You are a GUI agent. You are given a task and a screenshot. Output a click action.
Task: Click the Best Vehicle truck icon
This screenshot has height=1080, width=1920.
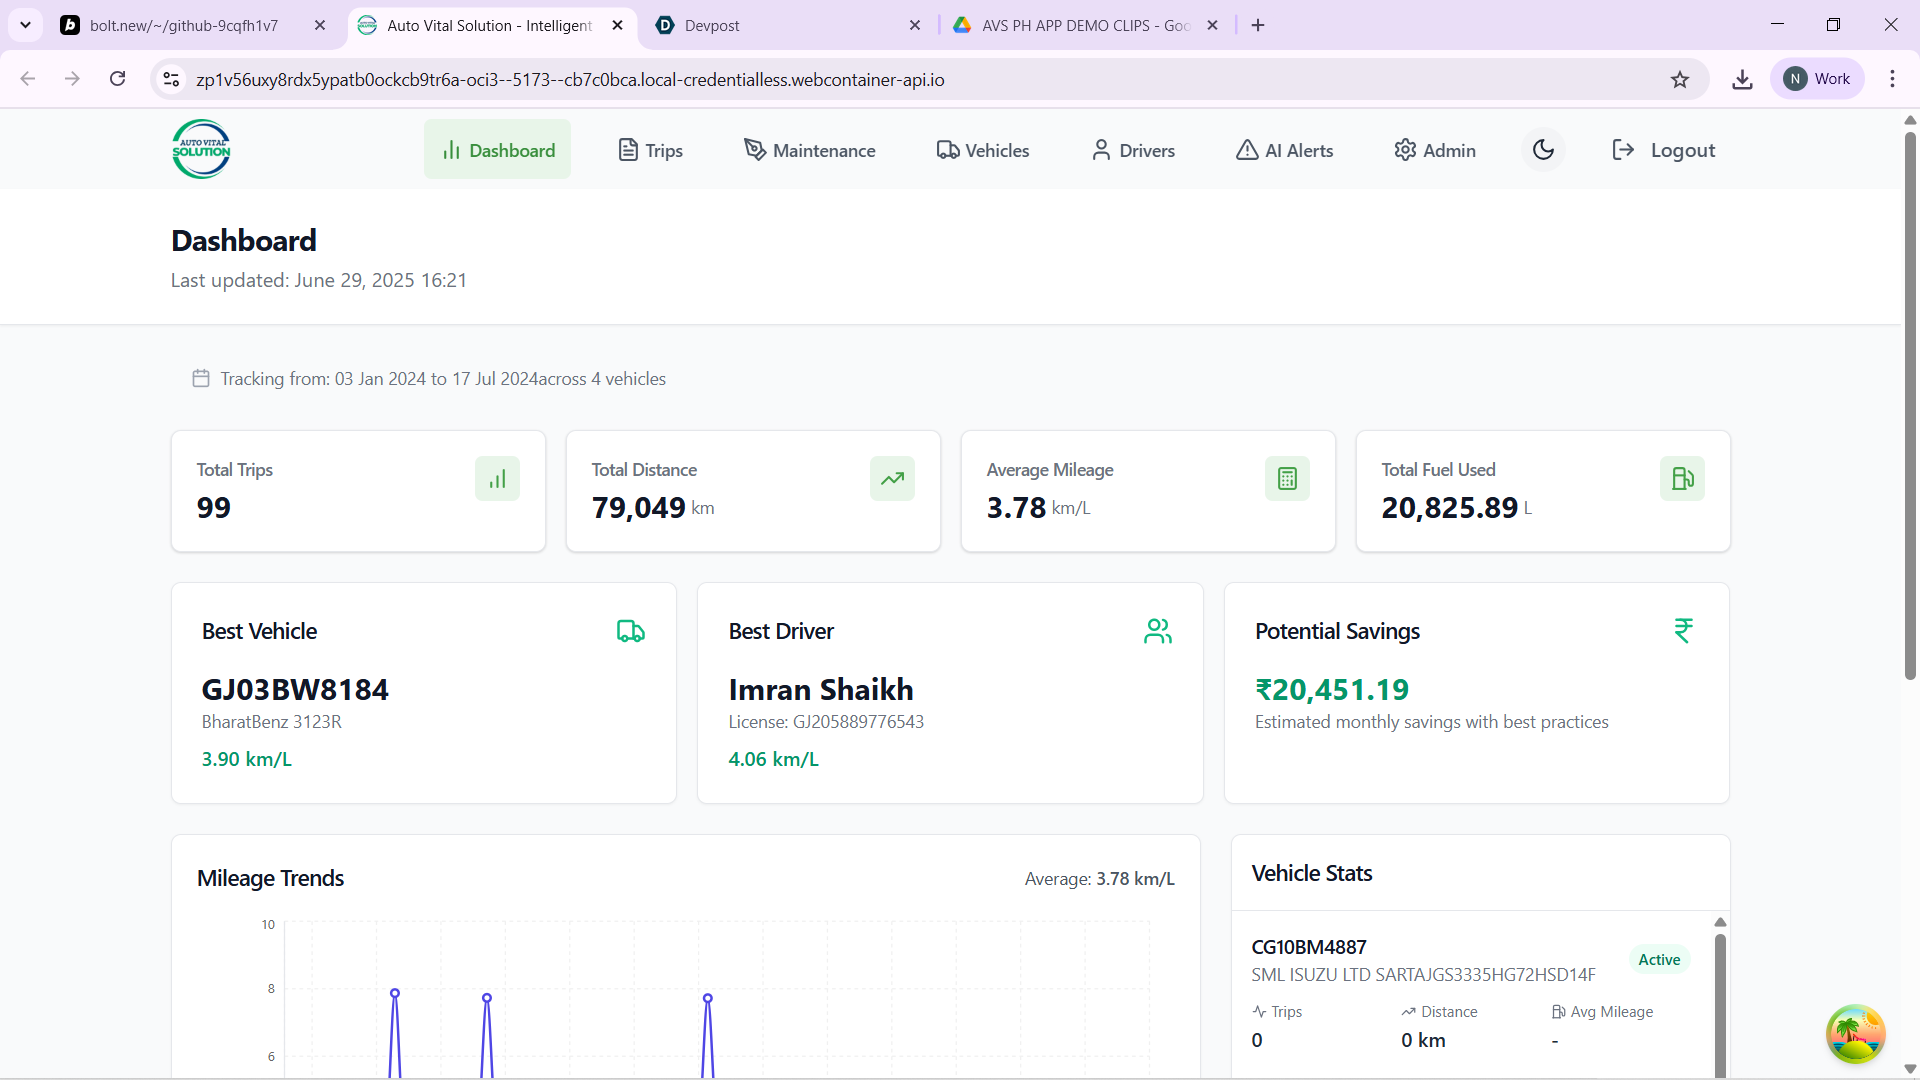pos(630,631)
